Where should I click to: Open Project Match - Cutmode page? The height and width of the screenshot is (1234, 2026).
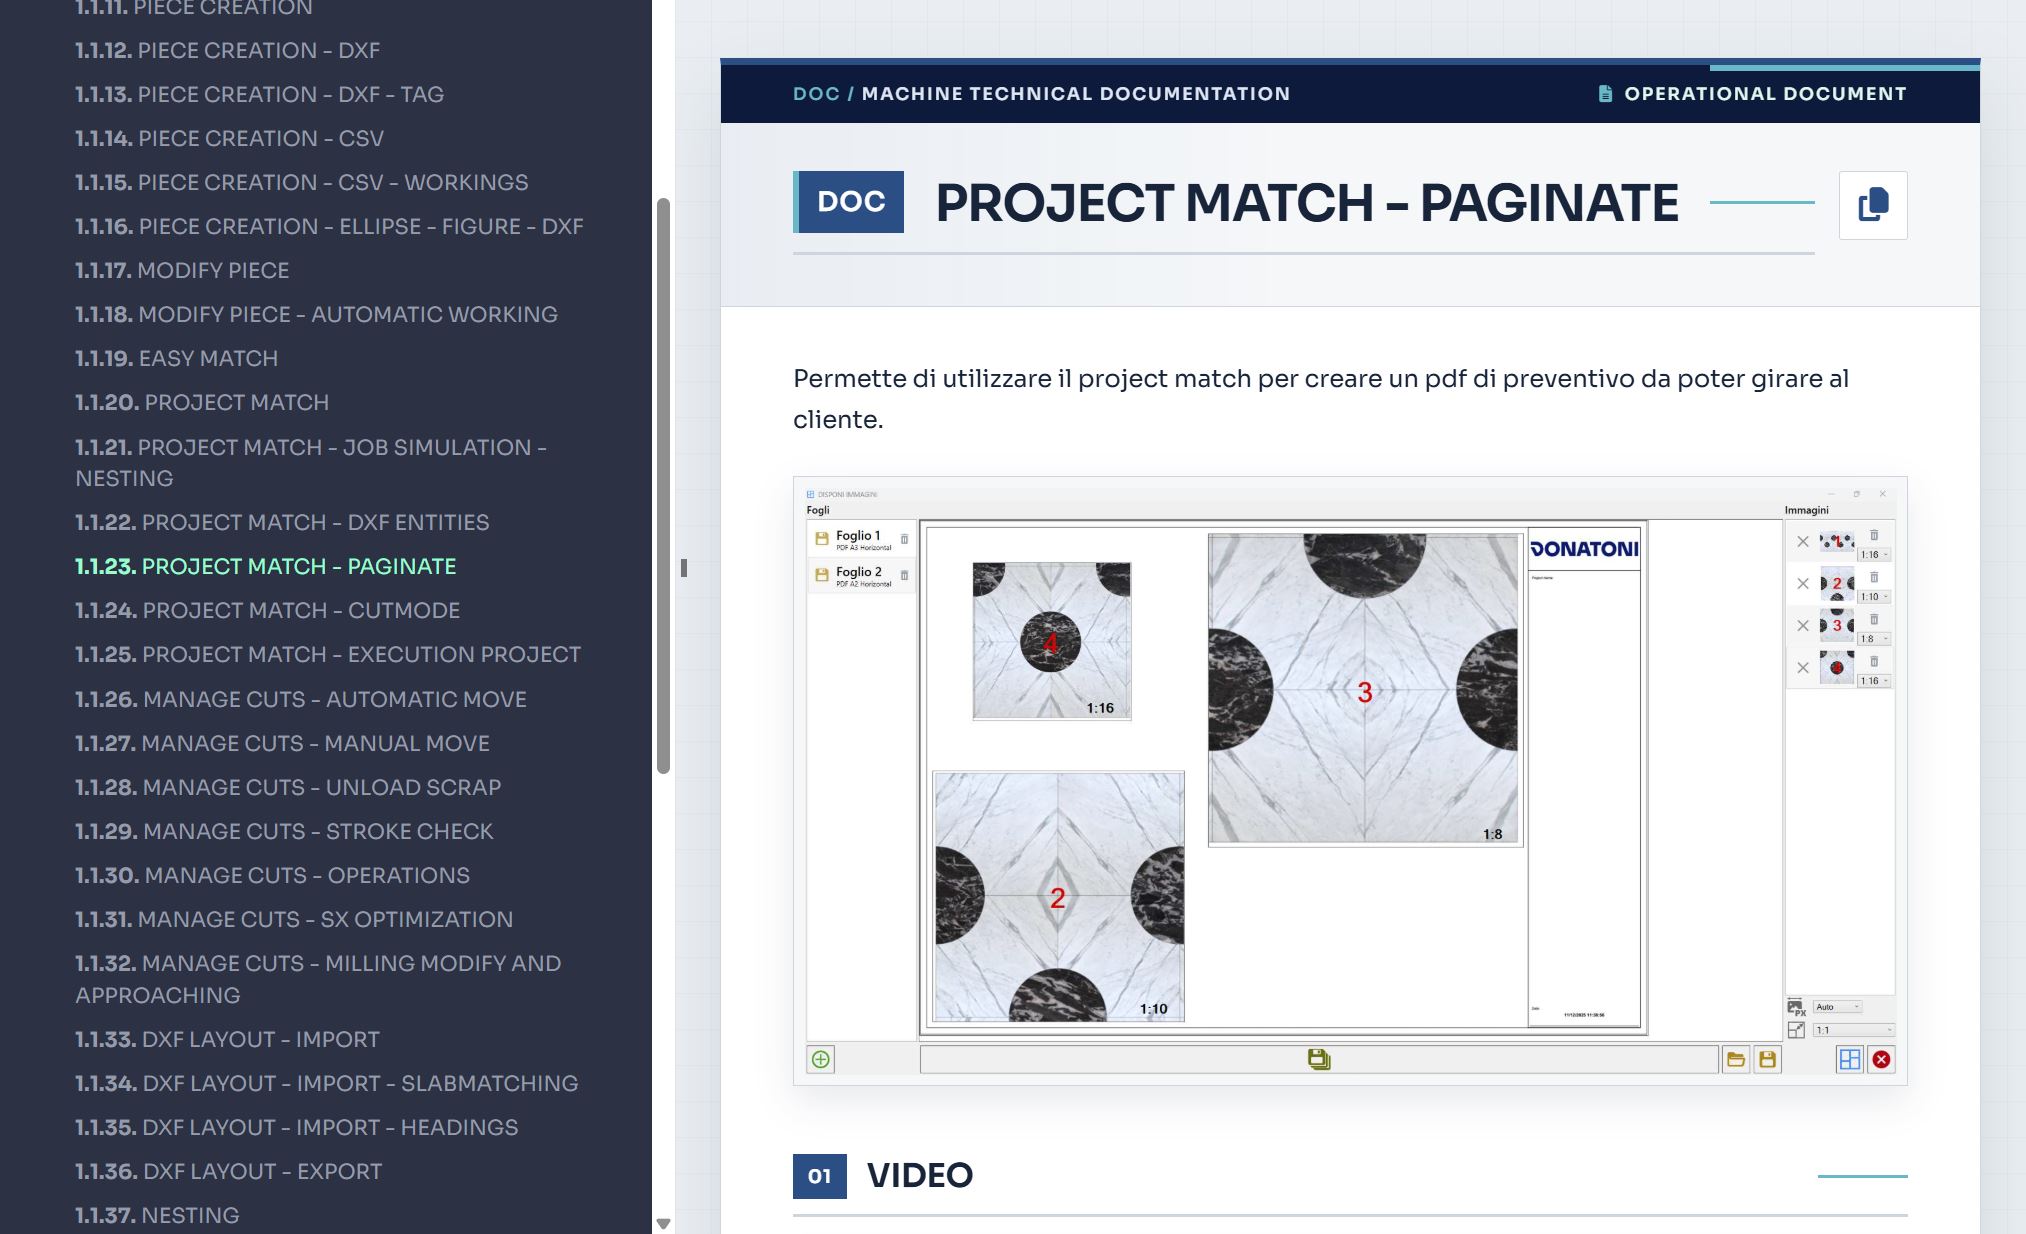tap(268, 610)
